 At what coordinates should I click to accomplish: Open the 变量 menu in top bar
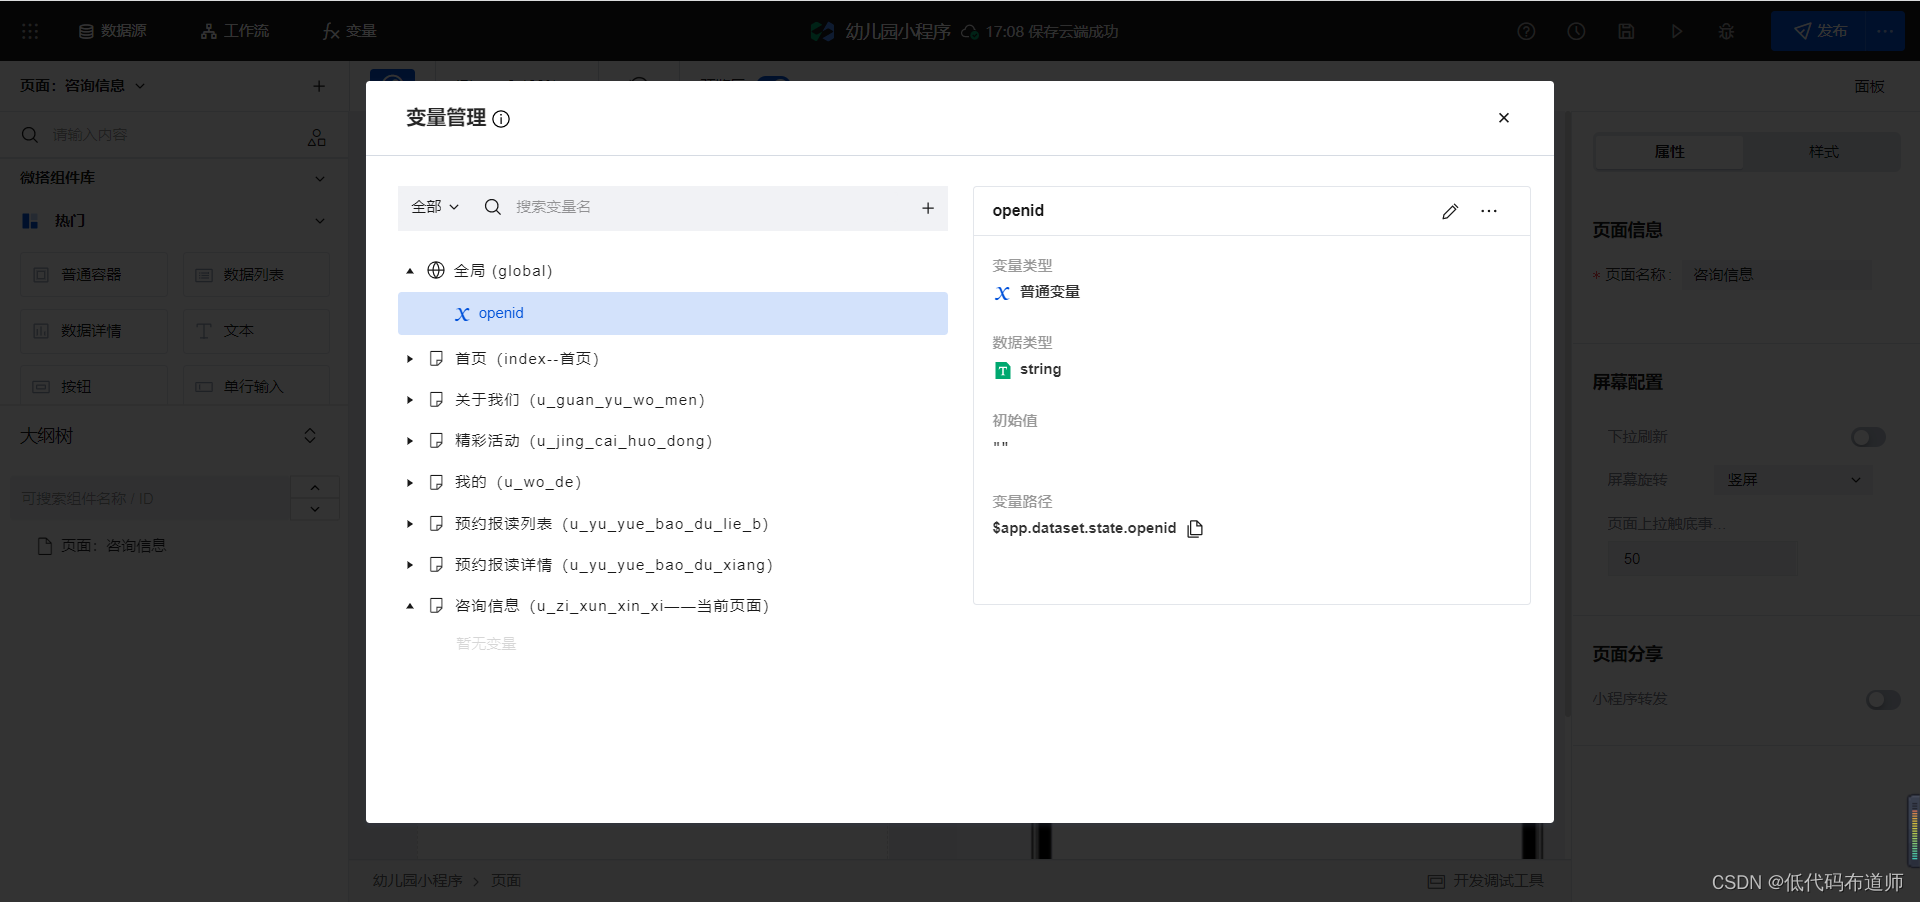point(350,31)
